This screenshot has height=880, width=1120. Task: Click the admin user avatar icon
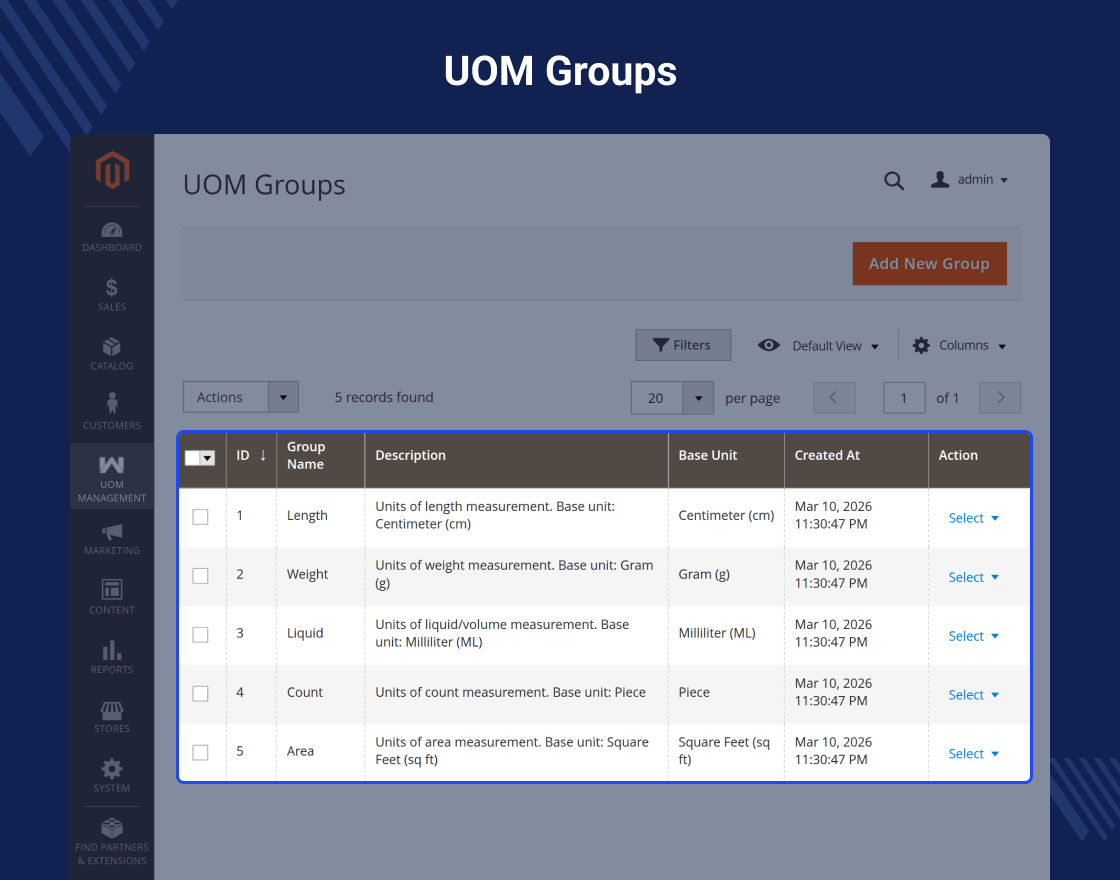[x=940, y=179]
